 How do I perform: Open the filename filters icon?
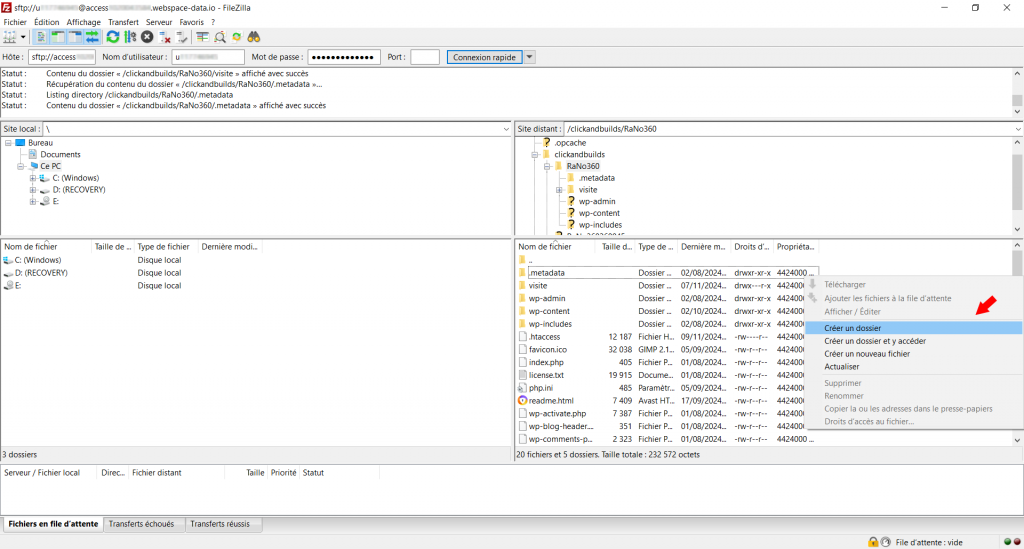click(202, 37)
